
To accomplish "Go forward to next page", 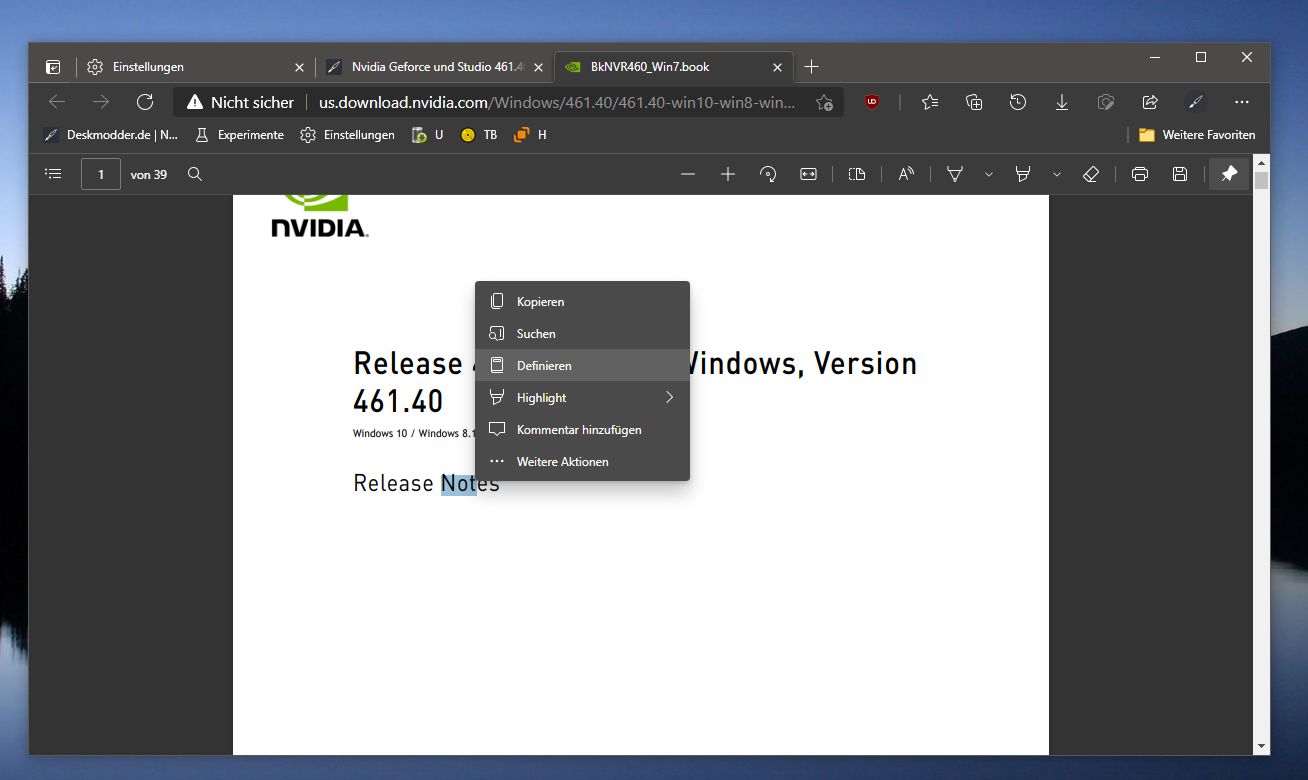I will coord(101,102).
